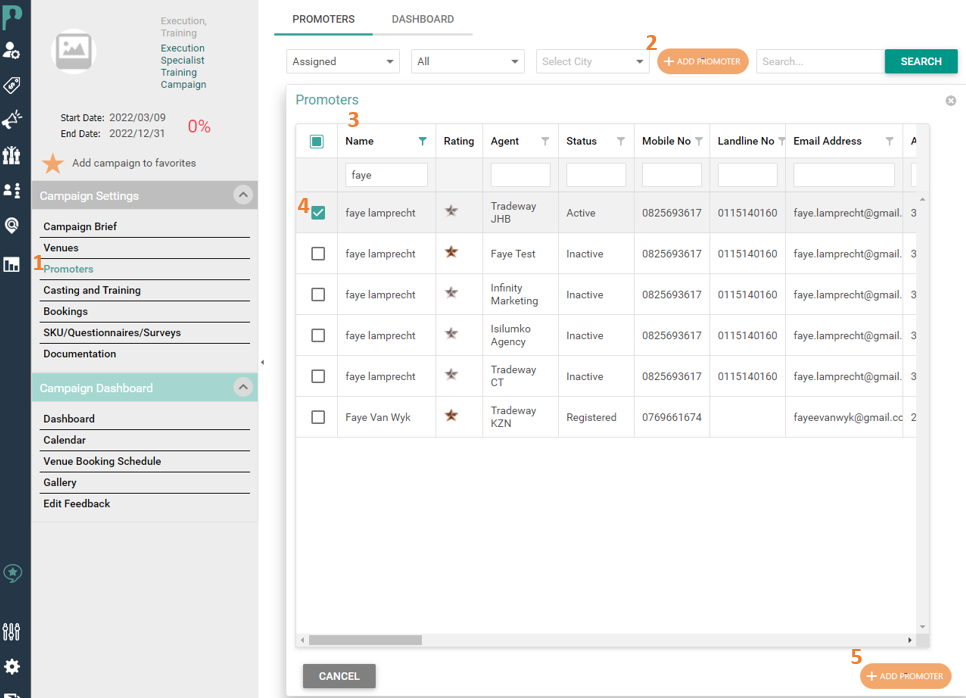Check the checkbox next to Faye Test row

click(x=316, y=253)
